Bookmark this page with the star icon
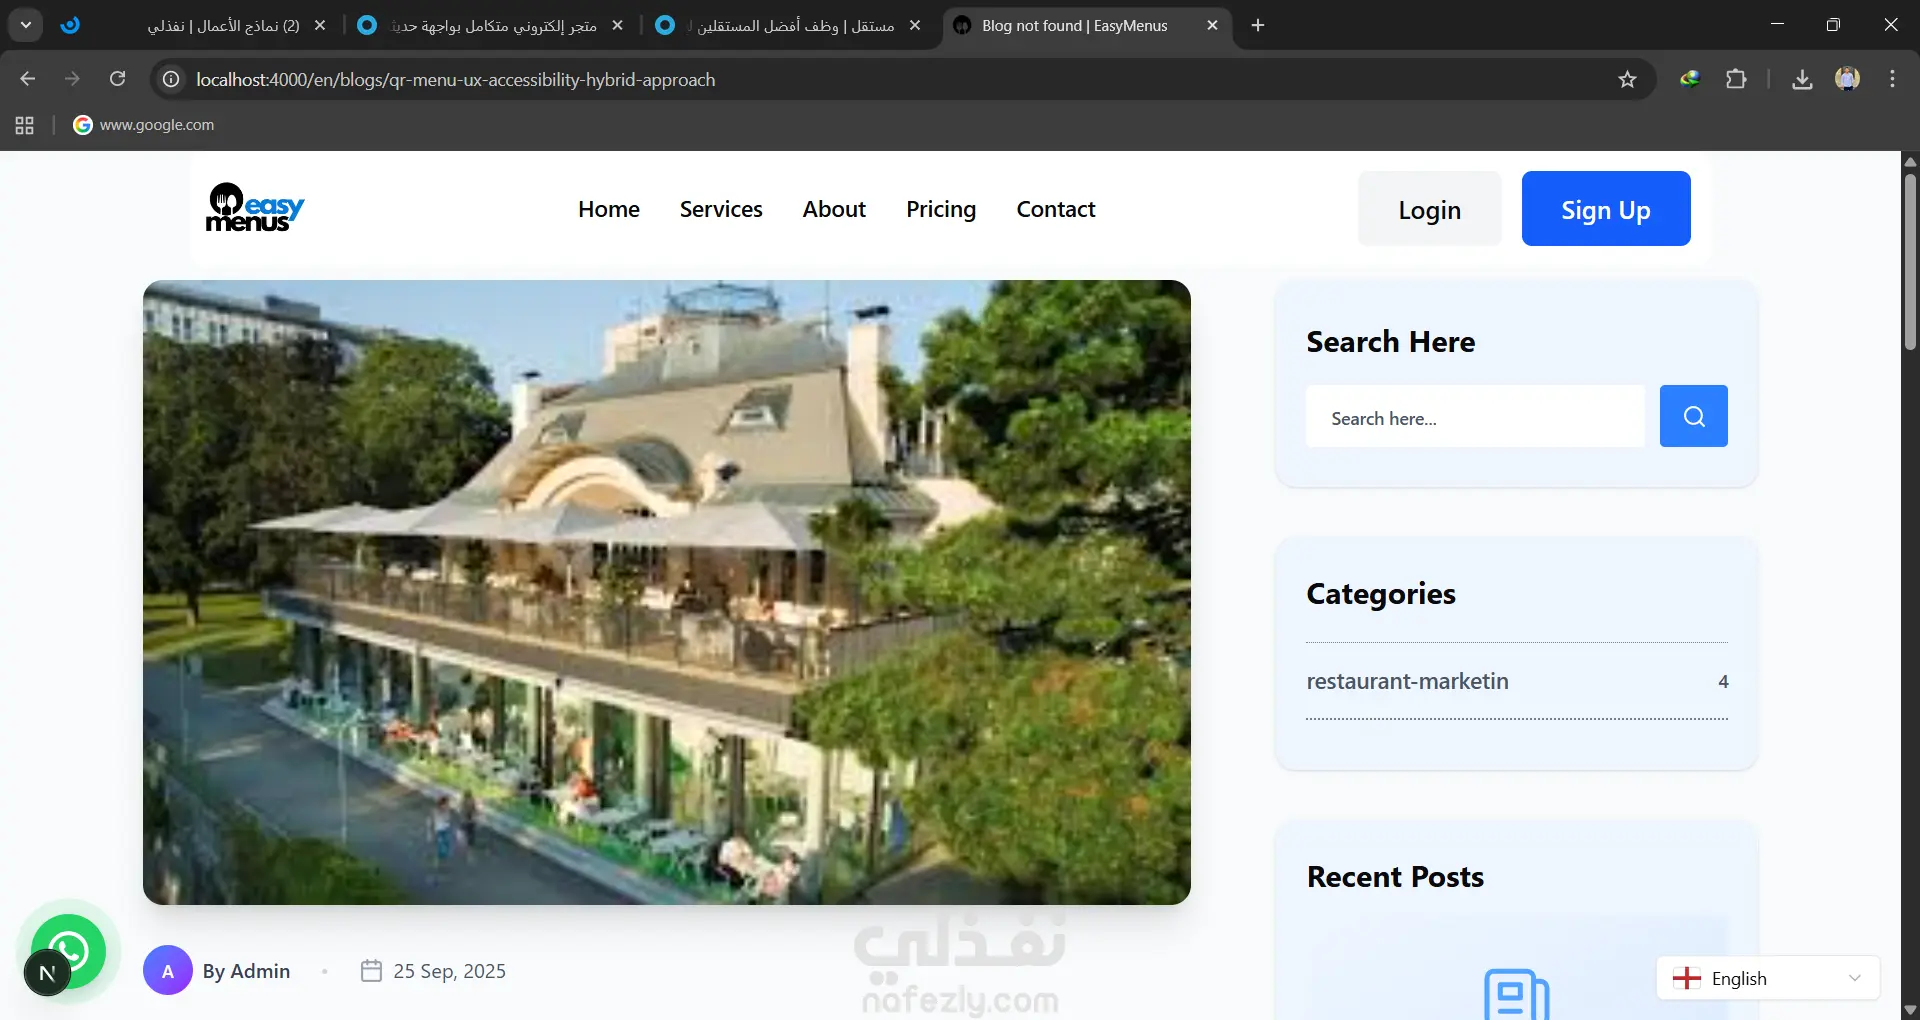1920x1020 pixels. [x=1627, y=79]
